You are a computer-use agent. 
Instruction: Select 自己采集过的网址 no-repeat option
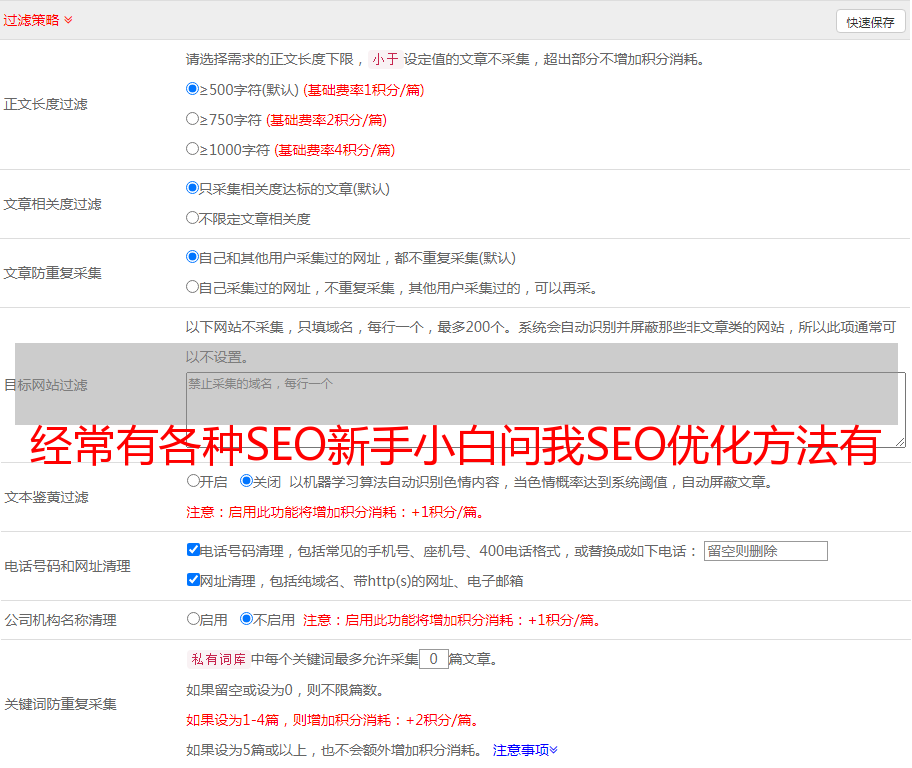[193, 287]
